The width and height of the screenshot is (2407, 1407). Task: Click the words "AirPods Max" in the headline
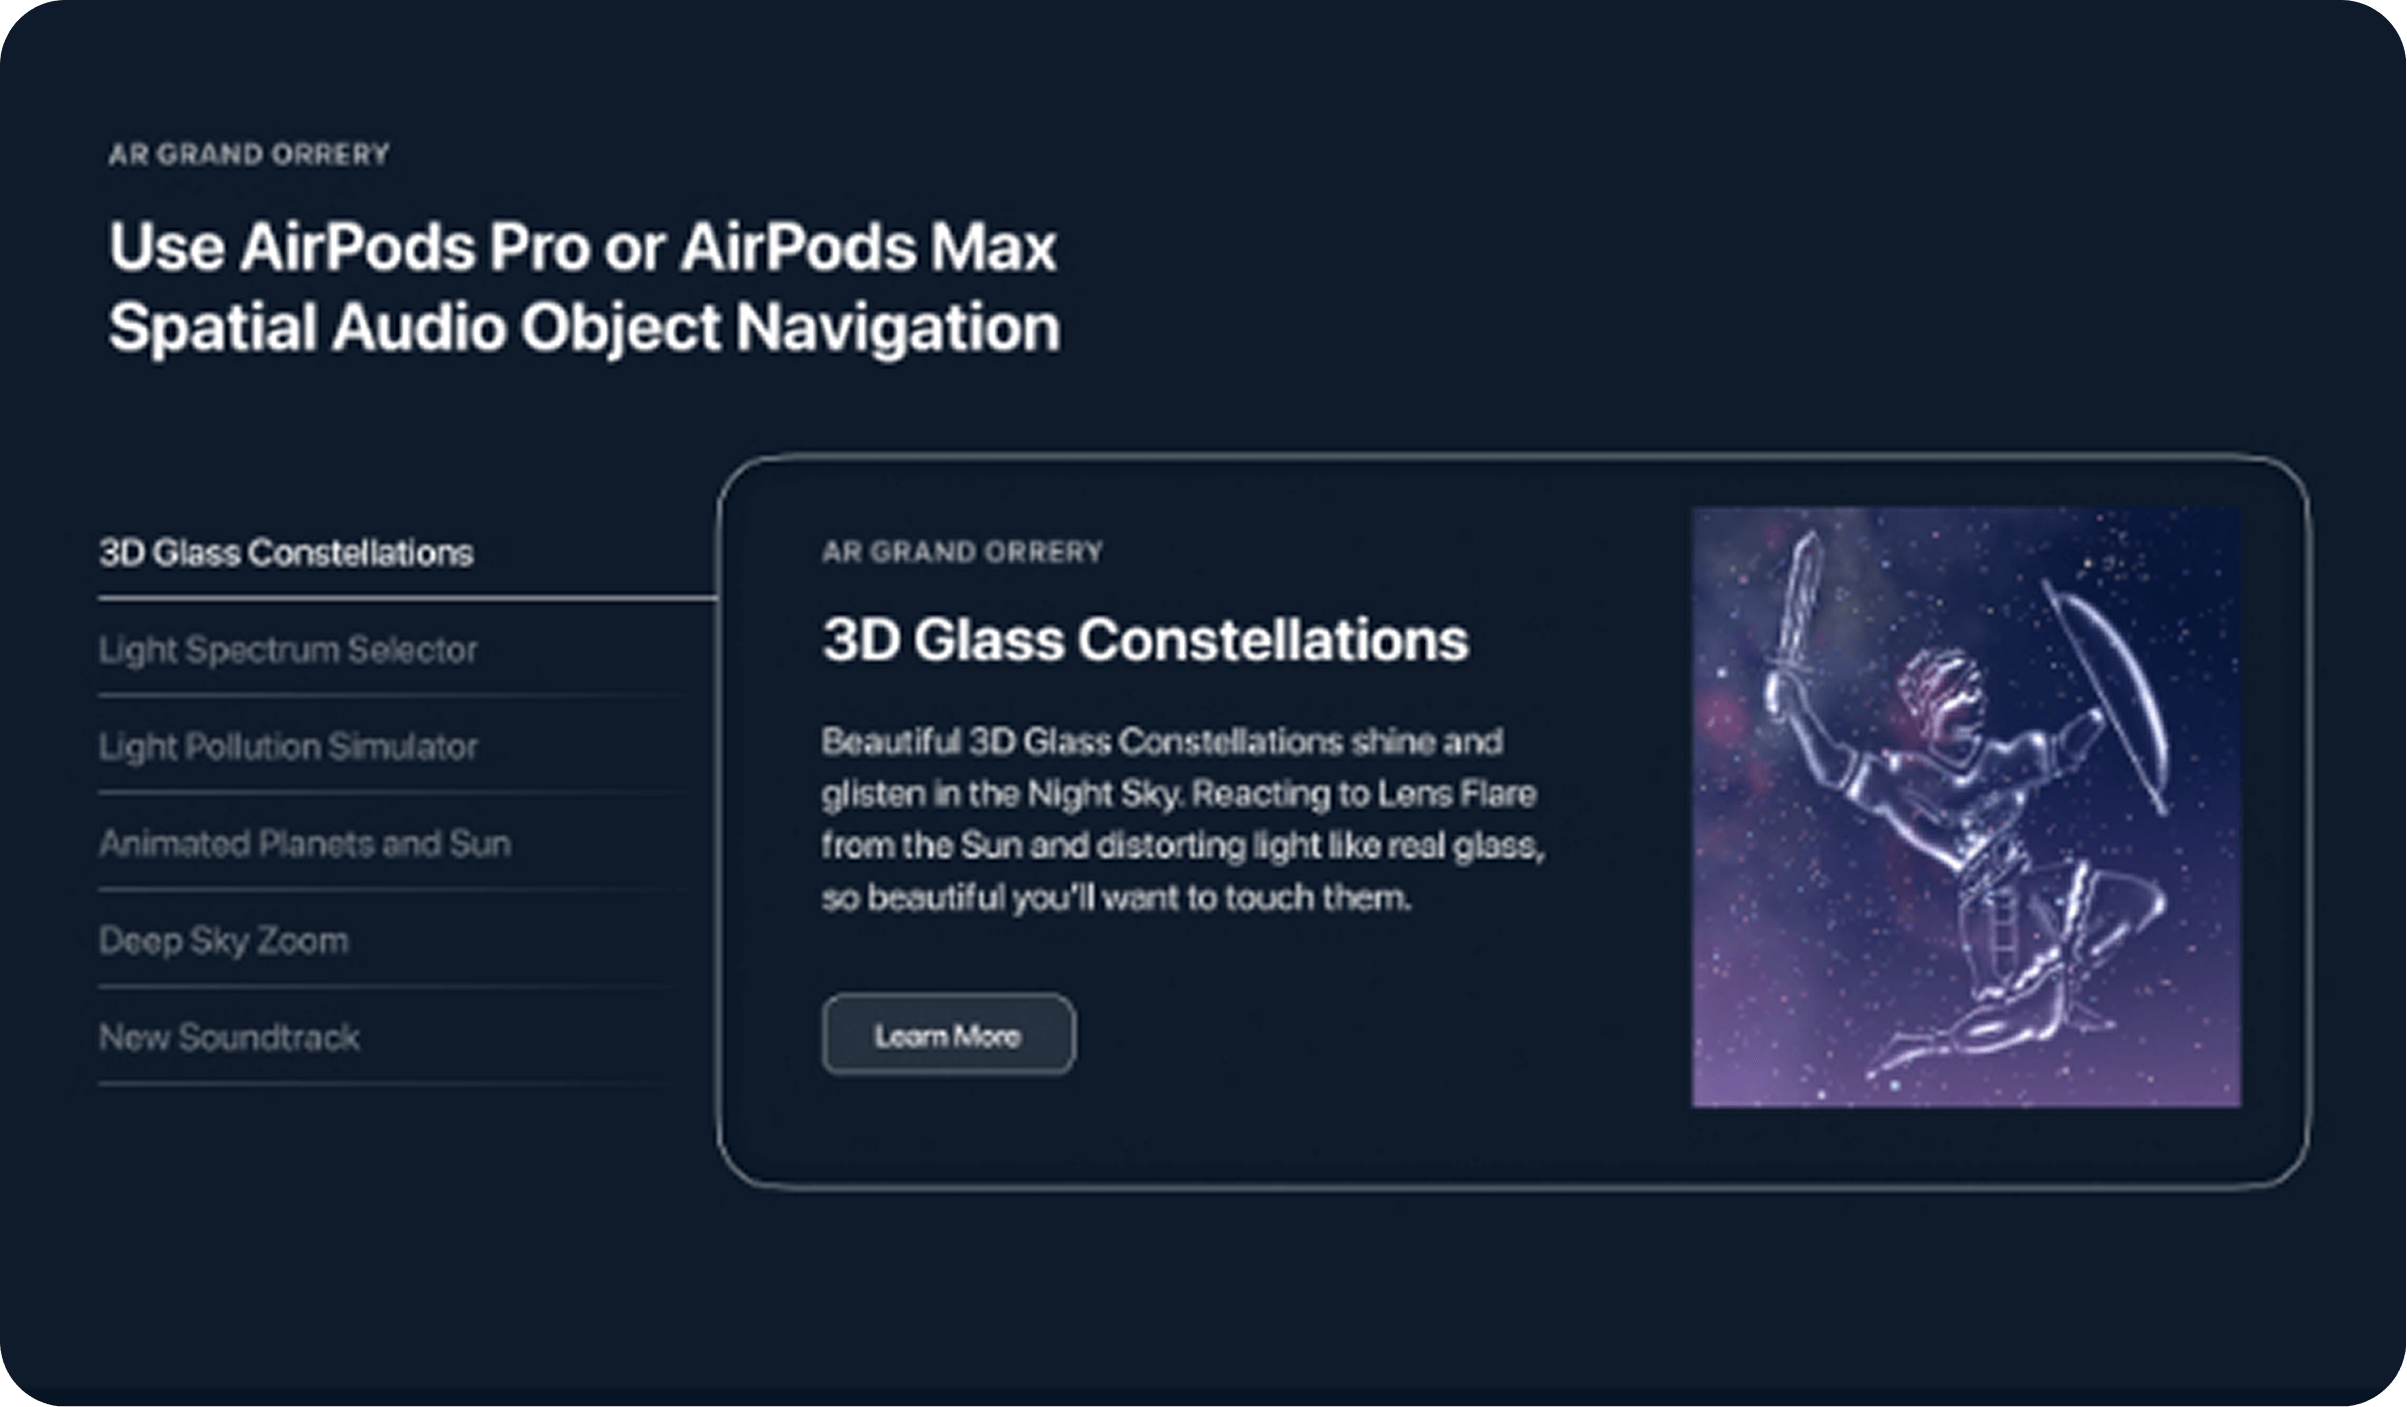pyautogui.click(x=868, y=247)
